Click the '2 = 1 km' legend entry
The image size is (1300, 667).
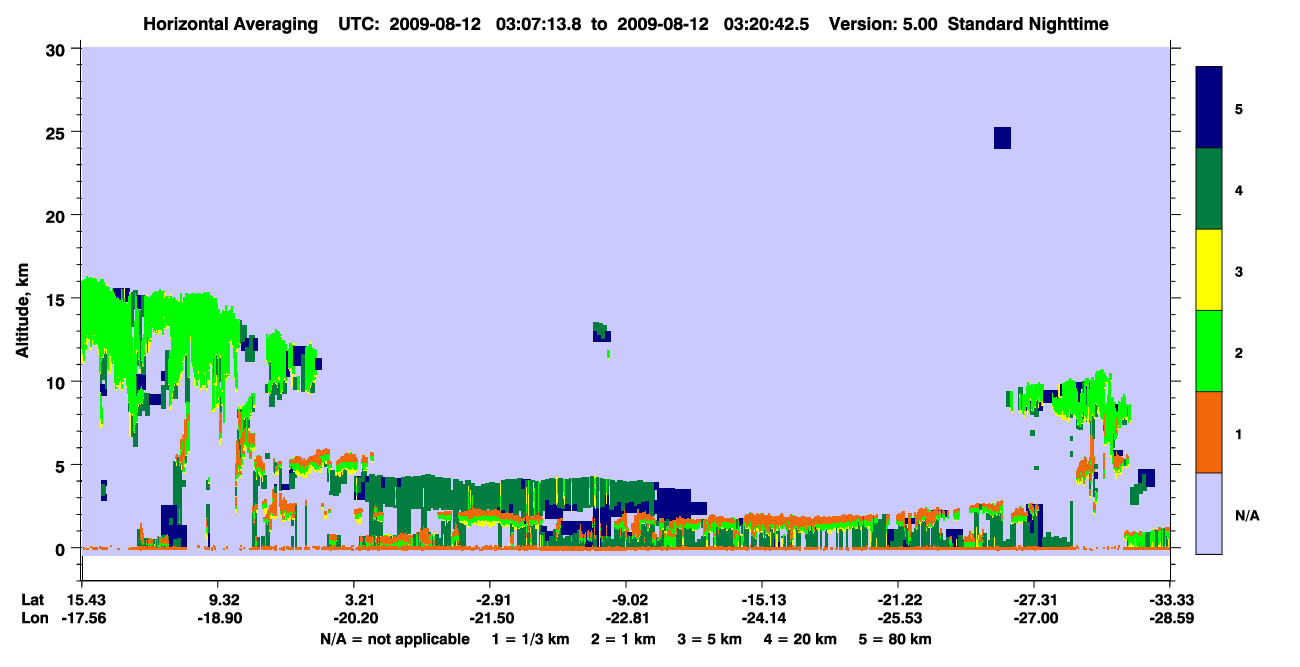[x=624, y=639]
